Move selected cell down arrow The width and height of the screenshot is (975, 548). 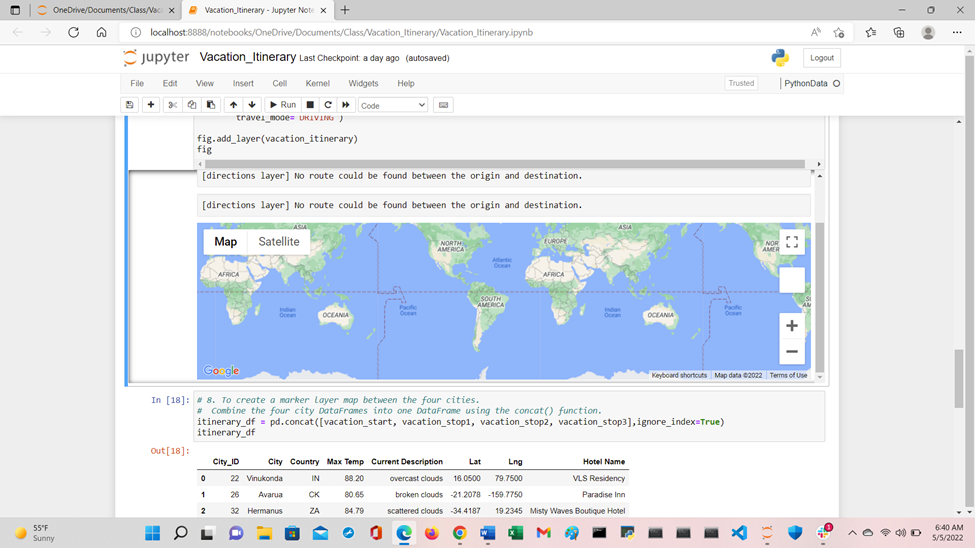pos(252,105)
